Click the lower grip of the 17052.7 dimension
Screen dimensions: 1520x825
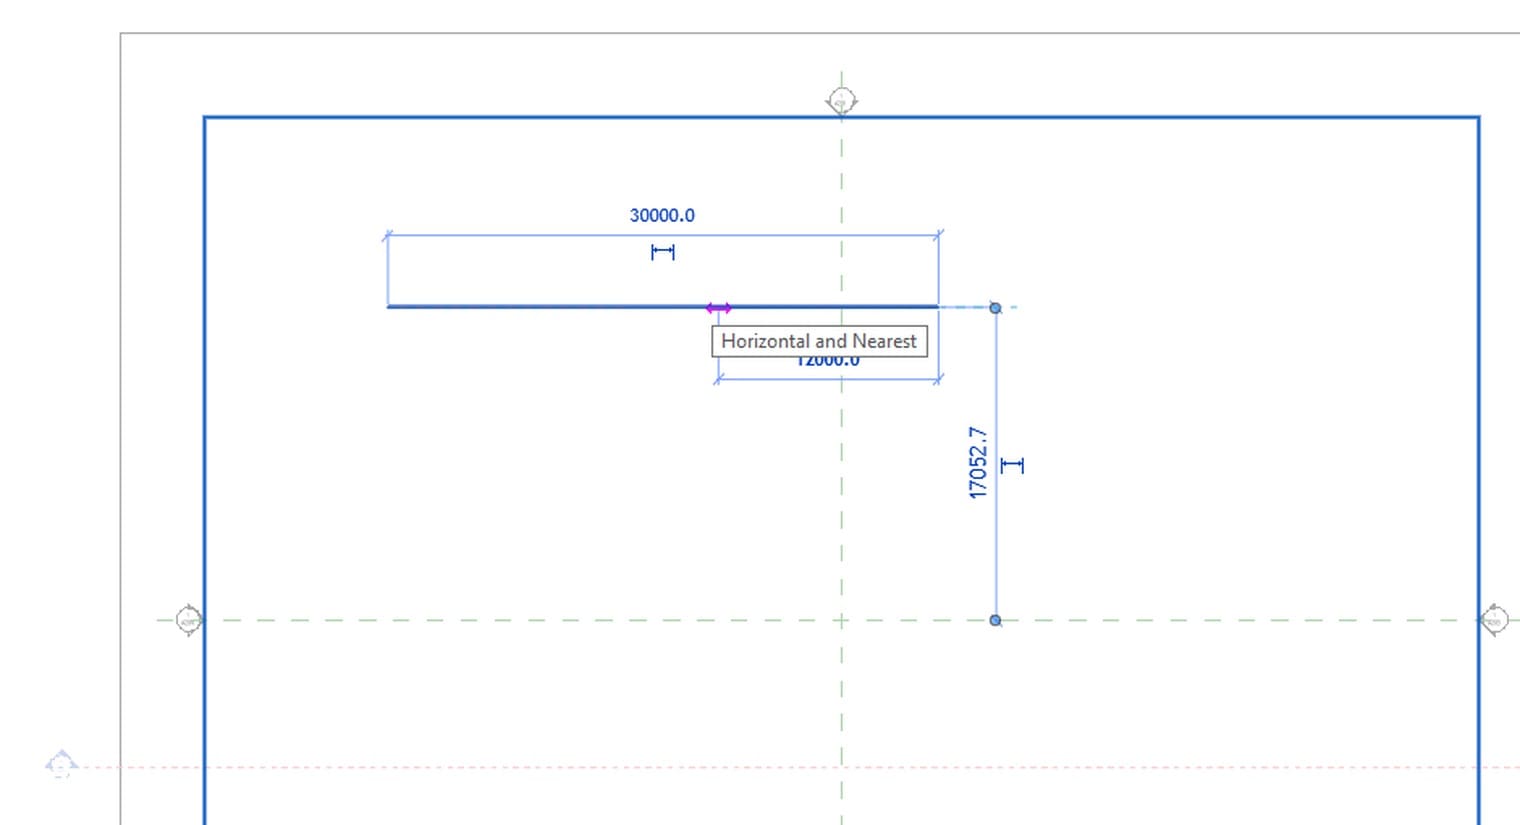(995, 620)
